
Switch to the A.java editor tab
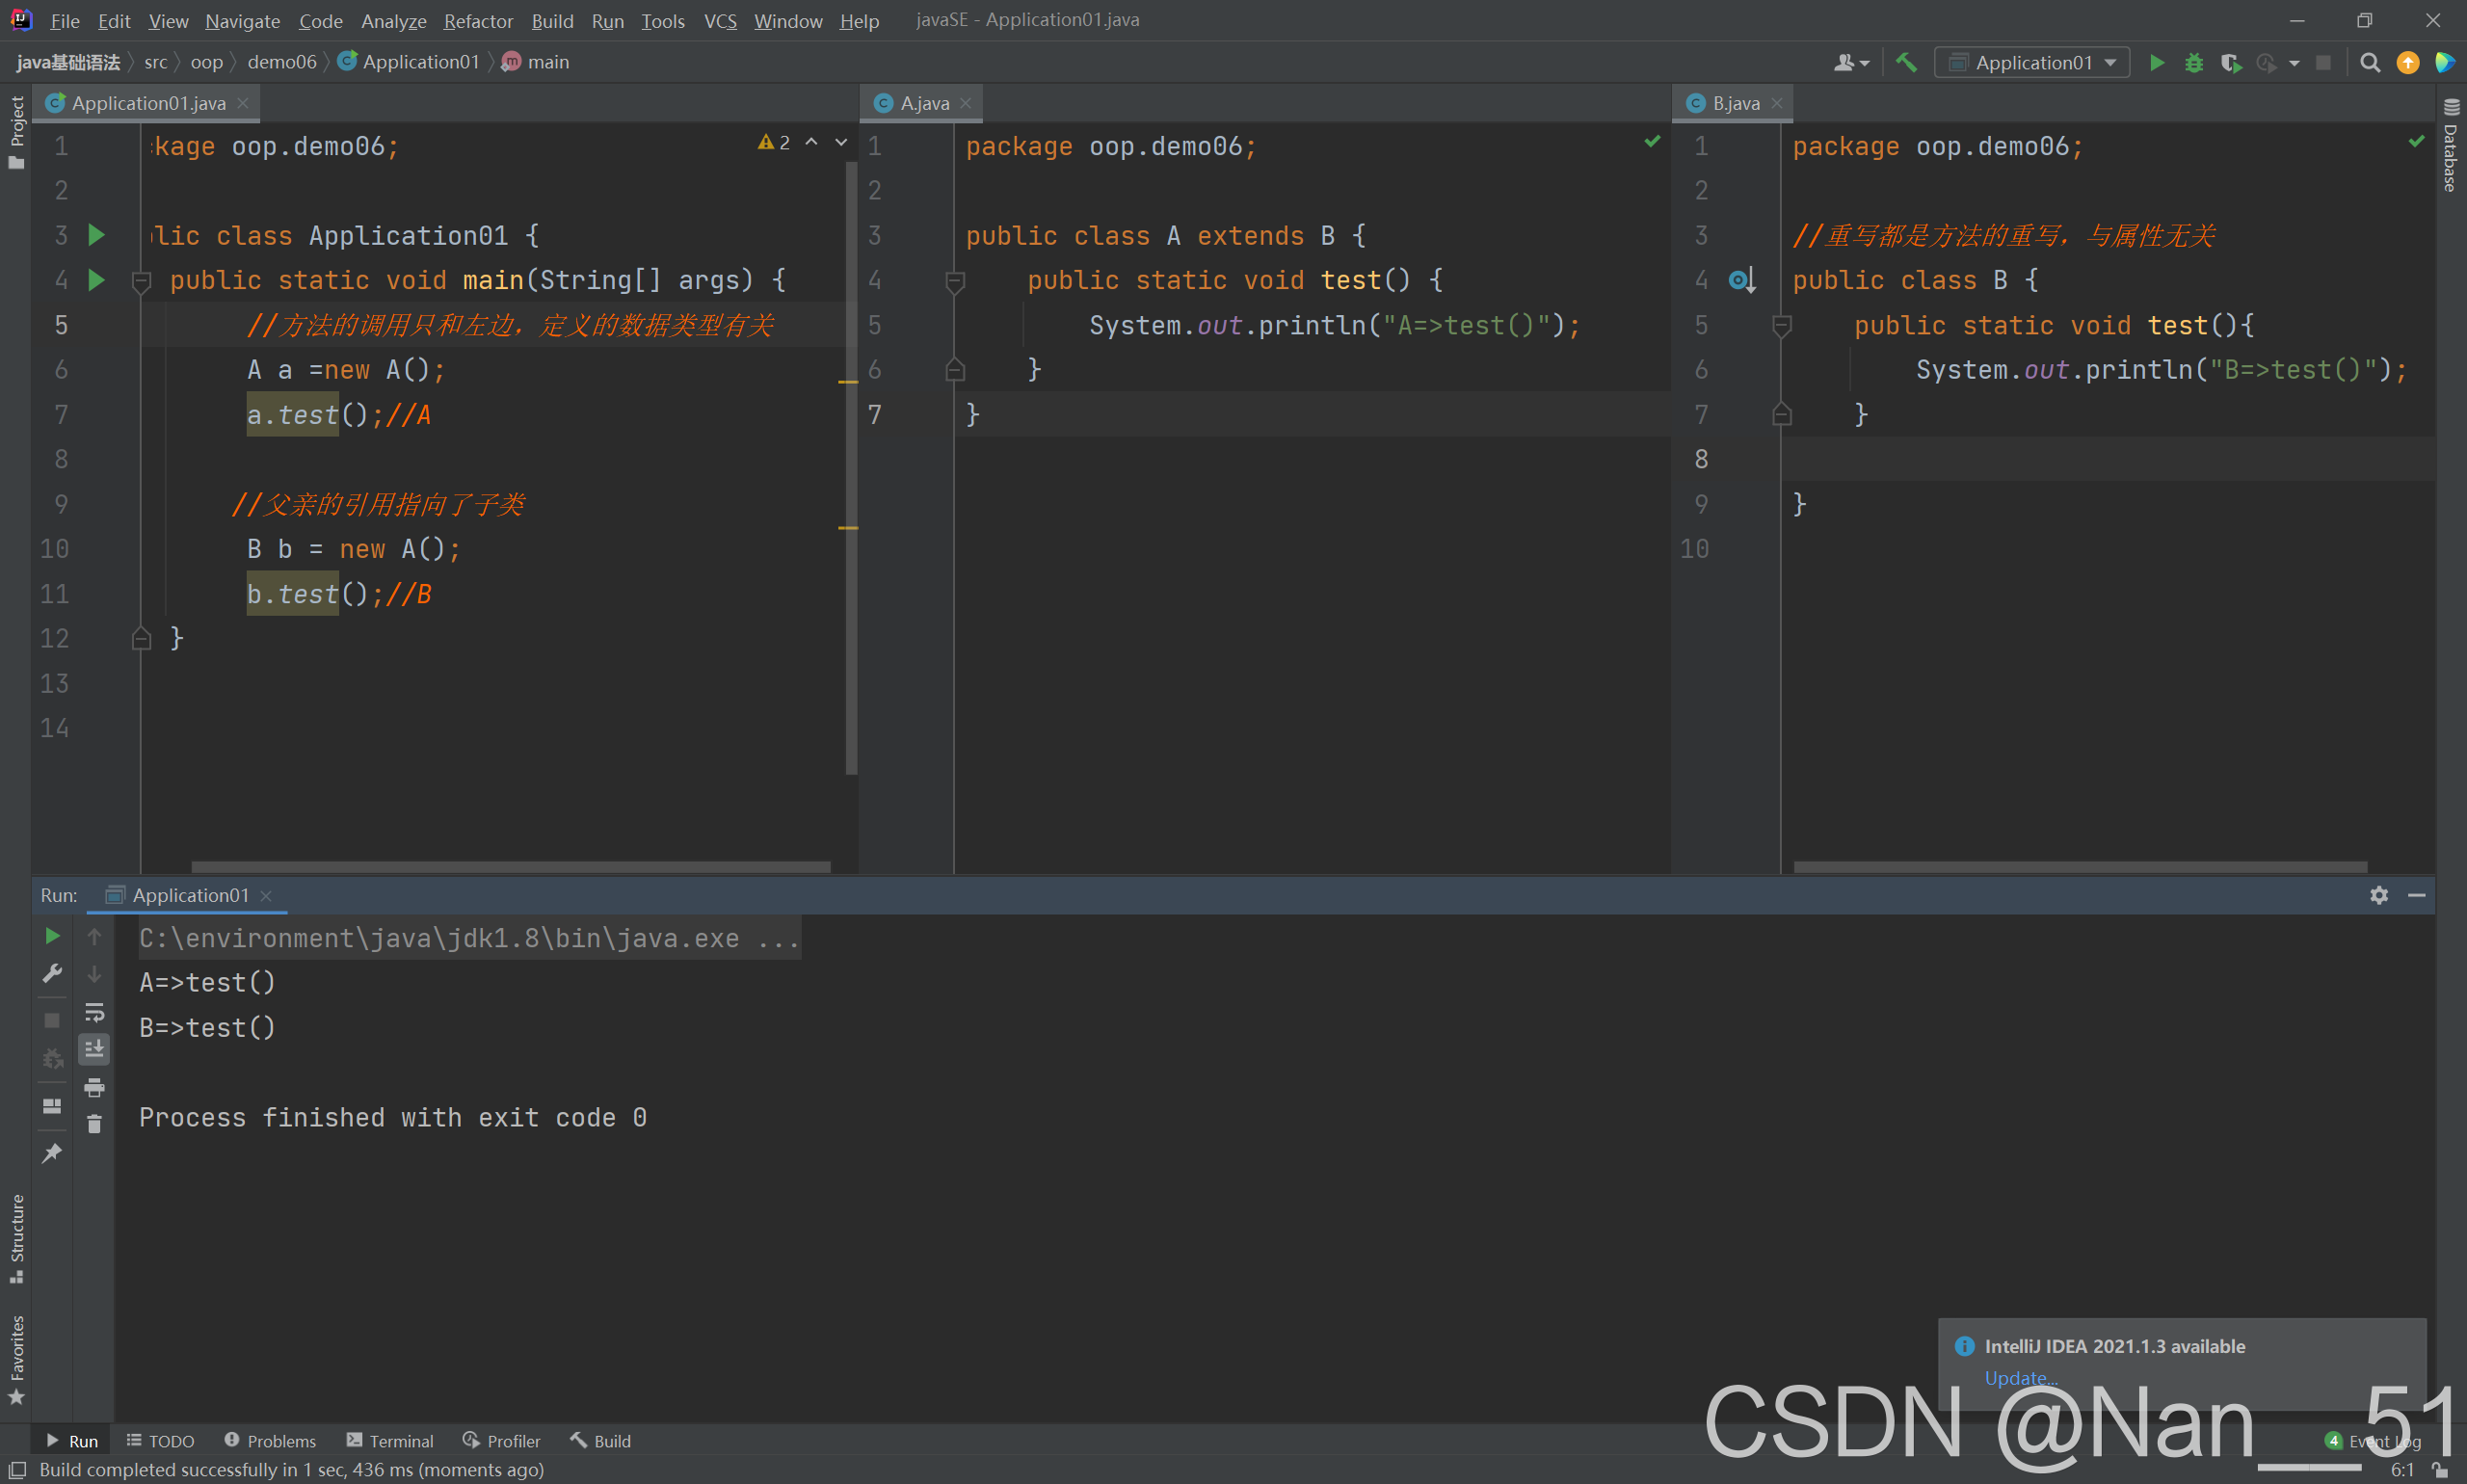pyautogui.click(x=922, y=103)
